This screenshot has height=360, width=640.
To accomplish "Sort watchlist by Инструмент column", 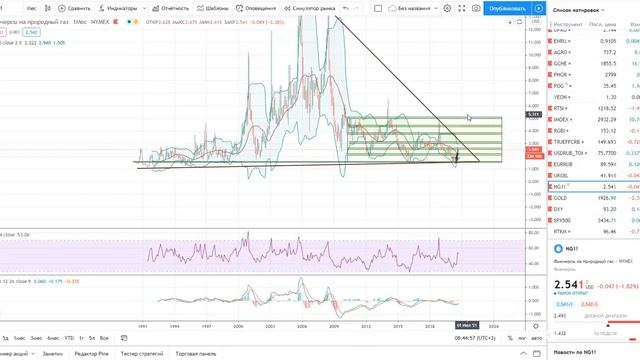I will pos(568,24).
